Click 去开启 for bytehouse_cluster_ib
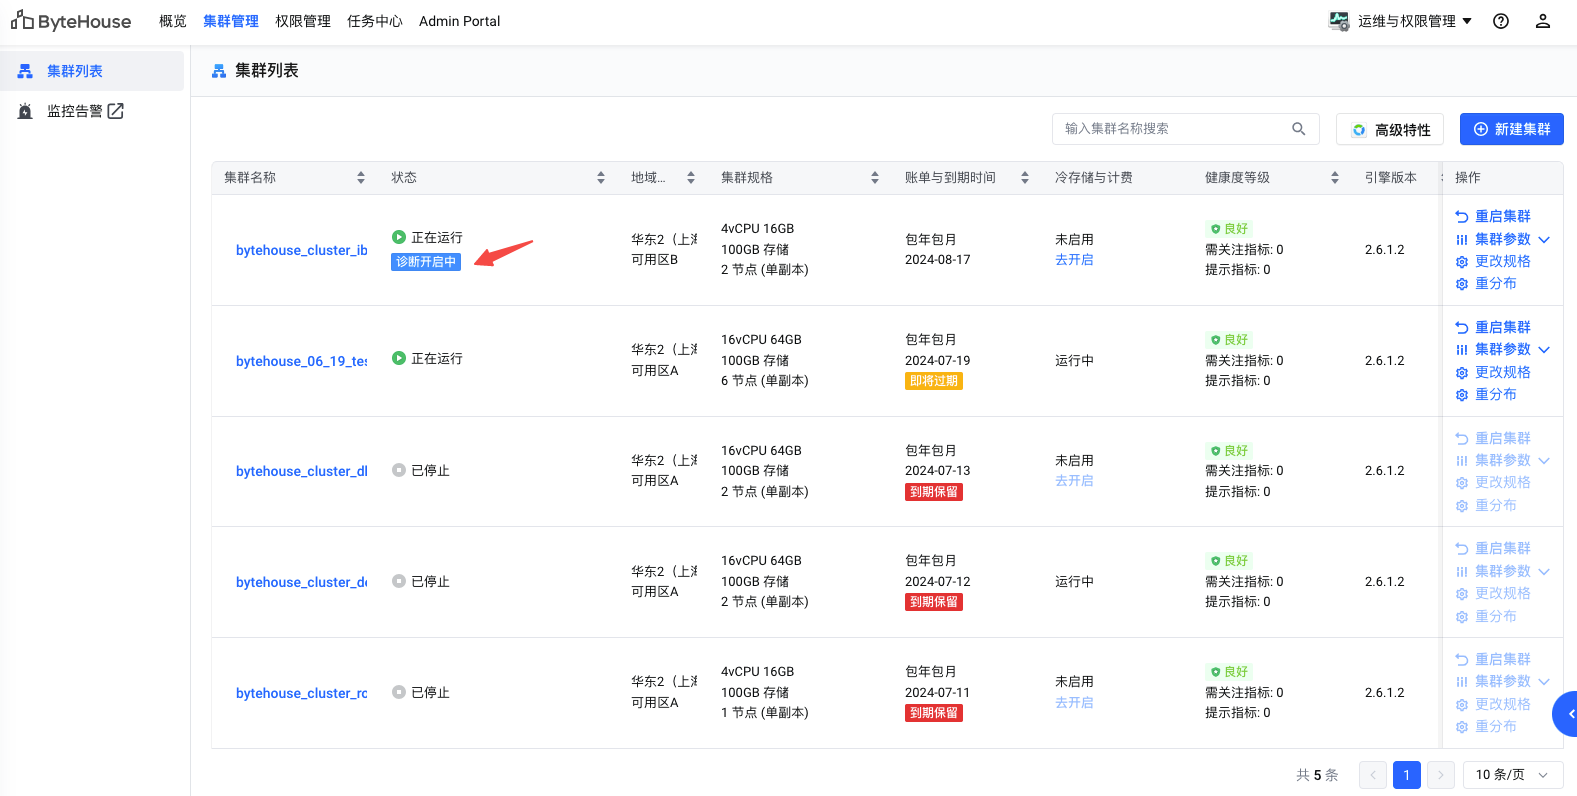Screen dimensions: 1577x796 pos(1074,260)
